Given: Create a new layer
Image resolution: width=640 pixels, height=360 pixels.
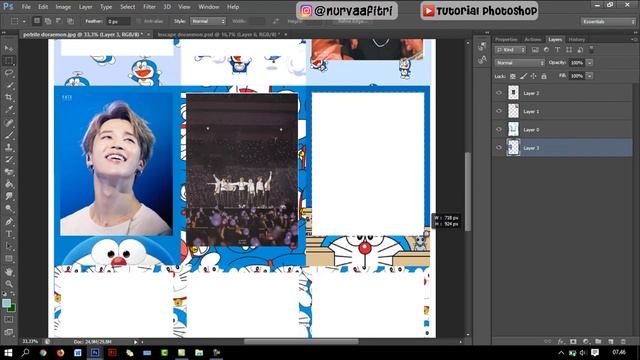Looking at the screenshot, I should click(611, 341).
